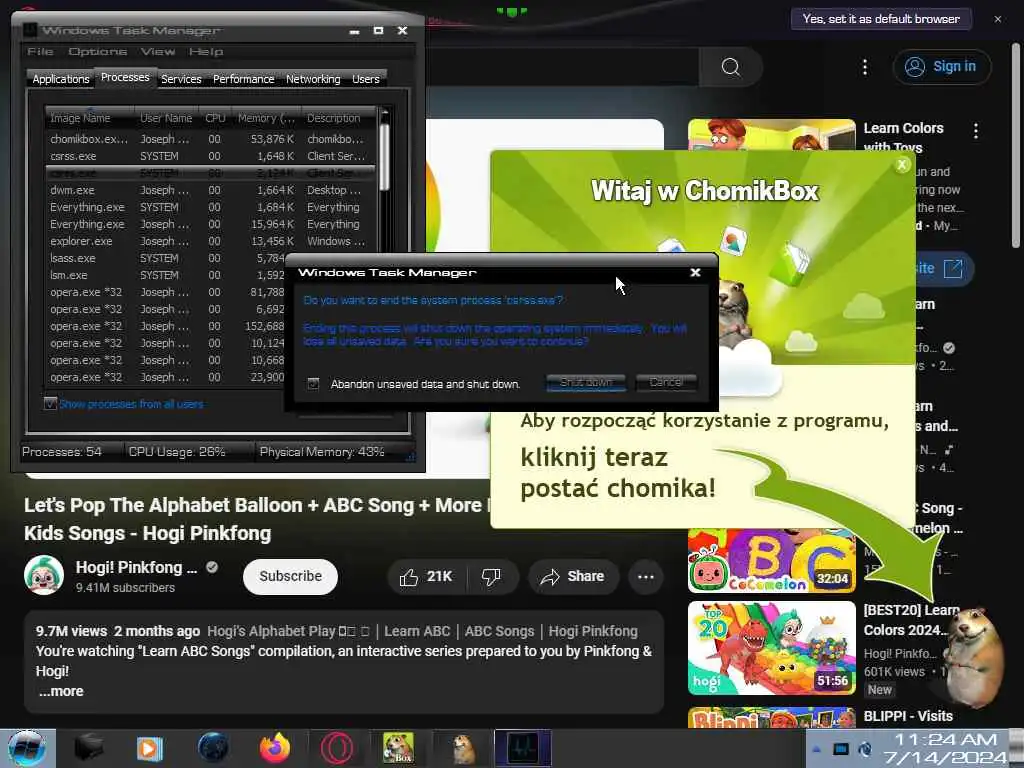This screenshot has height=768, width=1024.
Task: Click Yes, set it as default browser
Action: pyautogui.click(x=881, y=19)
